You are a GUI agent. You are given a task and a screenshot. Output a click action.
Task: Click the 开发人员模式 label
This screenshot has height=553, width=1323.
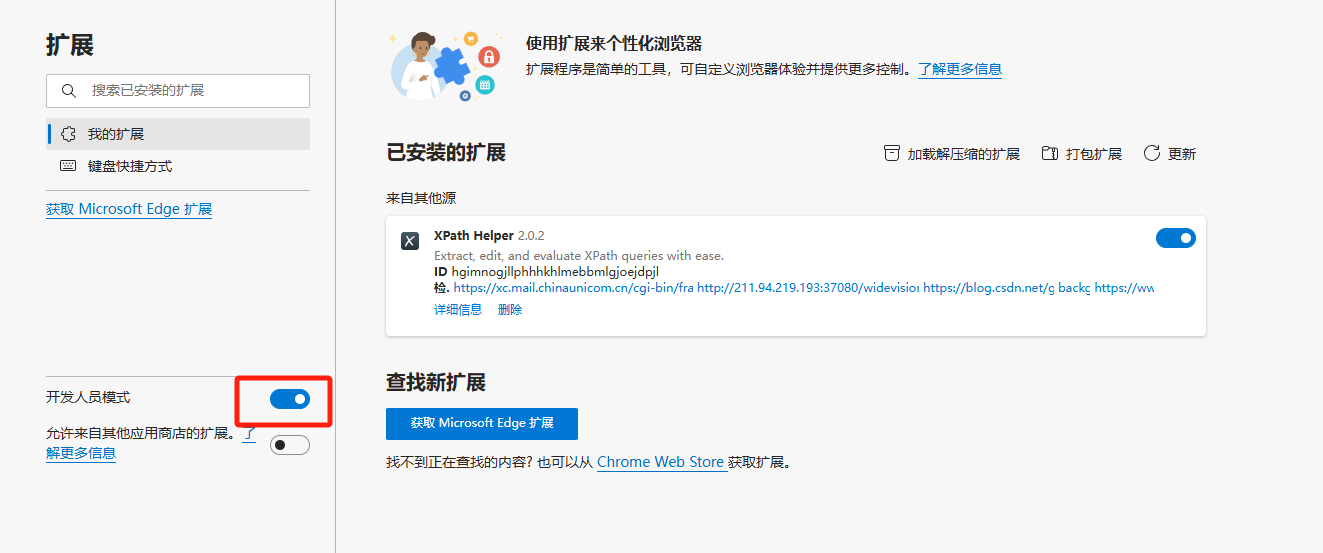point(88,398)
